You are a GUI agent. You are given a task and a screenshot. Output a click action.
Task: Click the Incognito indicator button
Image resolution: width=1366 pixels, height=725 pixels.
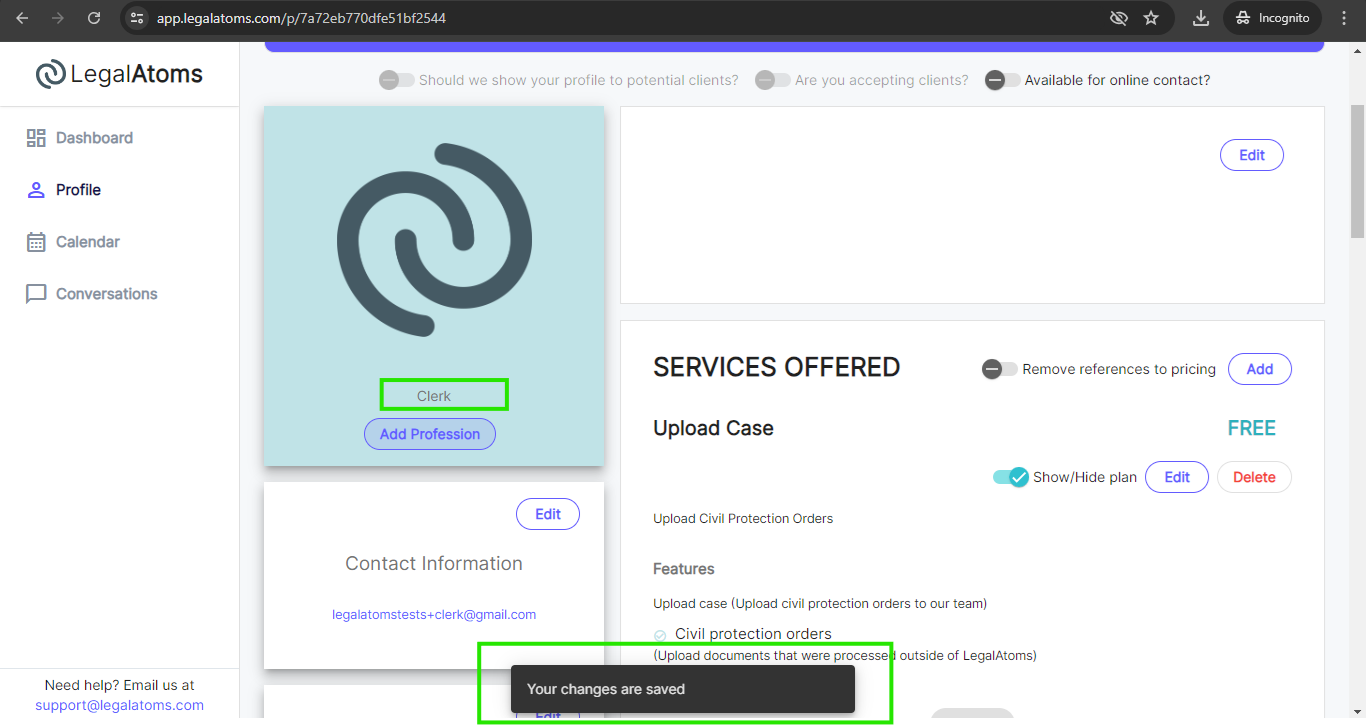(x=1272, y=18)
